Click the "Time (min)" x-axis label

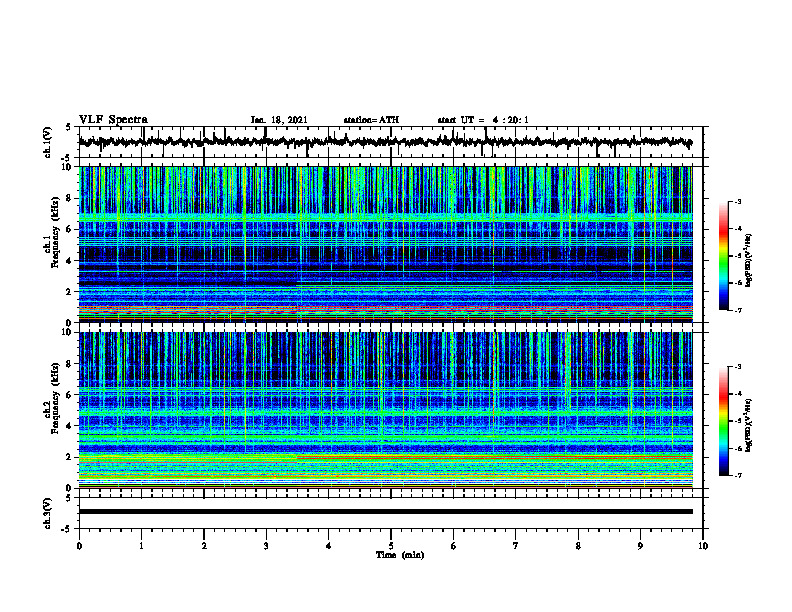(400, 555)
